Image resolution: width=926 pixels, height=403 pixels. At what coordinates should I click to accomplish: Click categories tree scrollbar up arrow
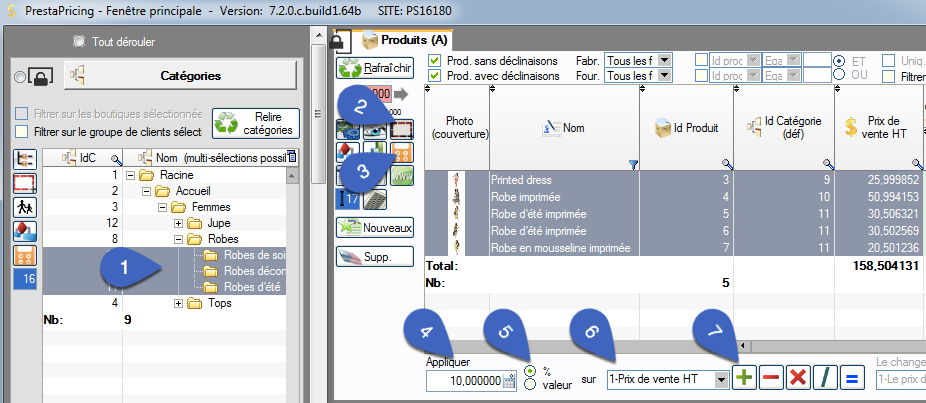coord(291,176)
